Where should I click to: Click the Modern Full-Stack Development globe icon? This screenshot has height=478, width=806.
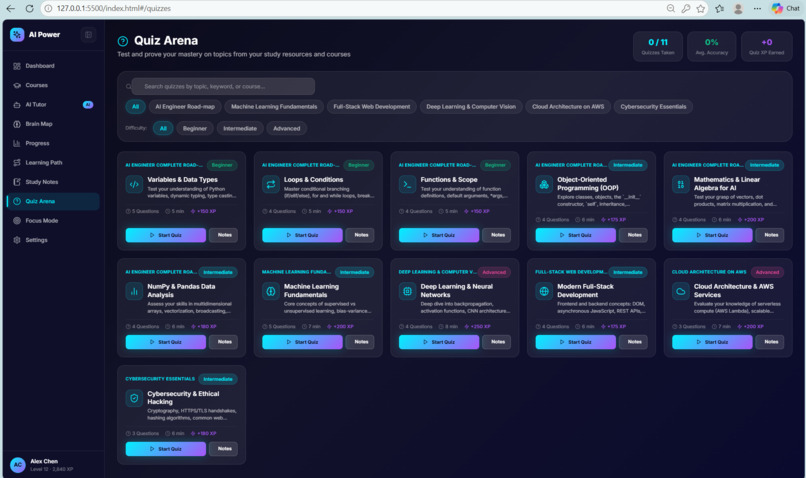tap(544, 291)
